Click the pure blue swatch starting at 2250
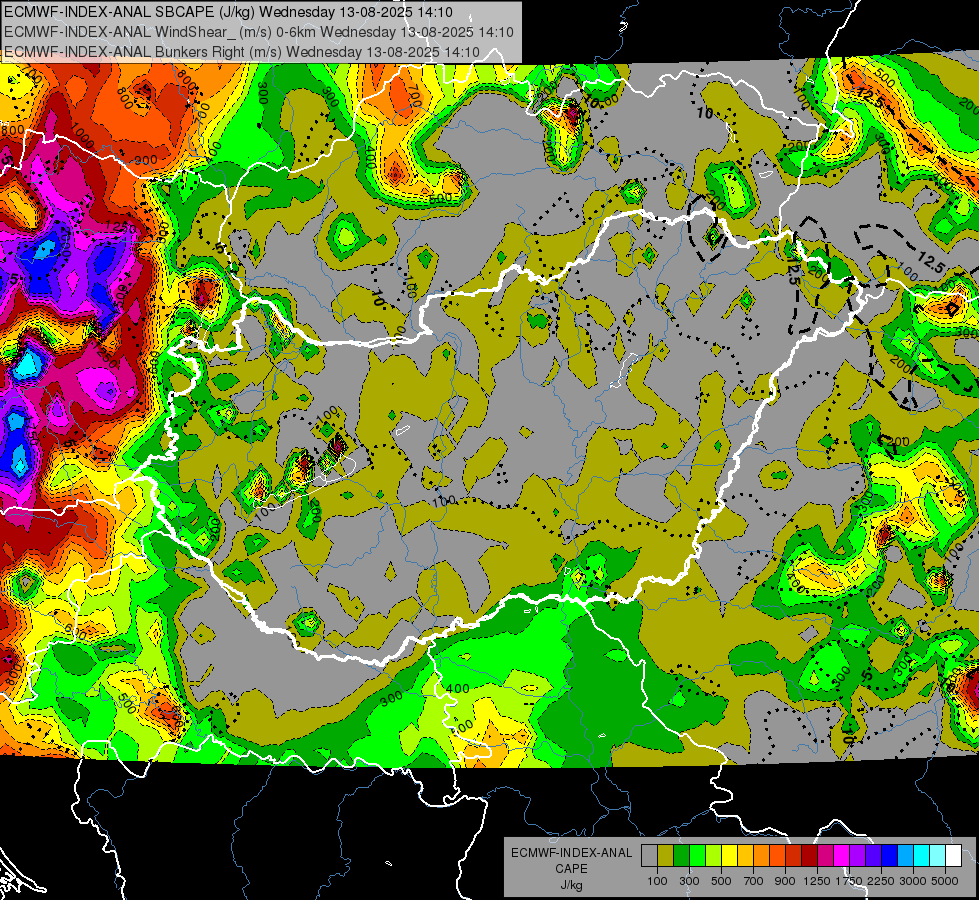This screenshot has width=979, height=900. [890, 856]
